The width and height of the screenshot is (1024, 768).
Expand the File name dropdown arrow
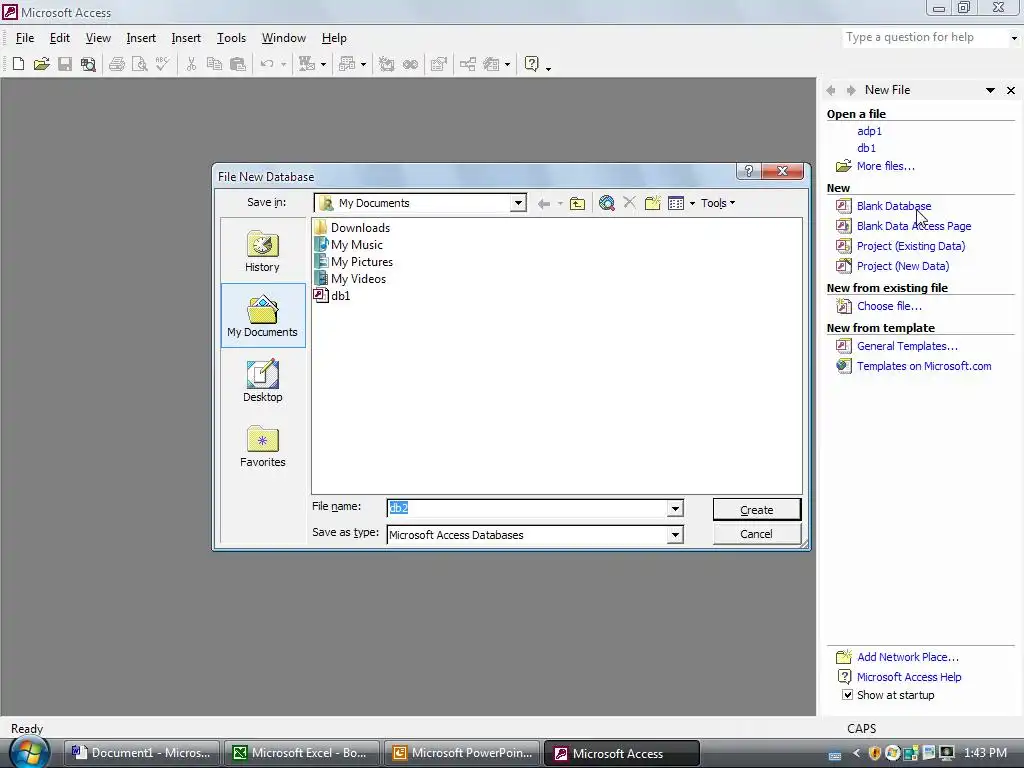click(x=675, y=508)
